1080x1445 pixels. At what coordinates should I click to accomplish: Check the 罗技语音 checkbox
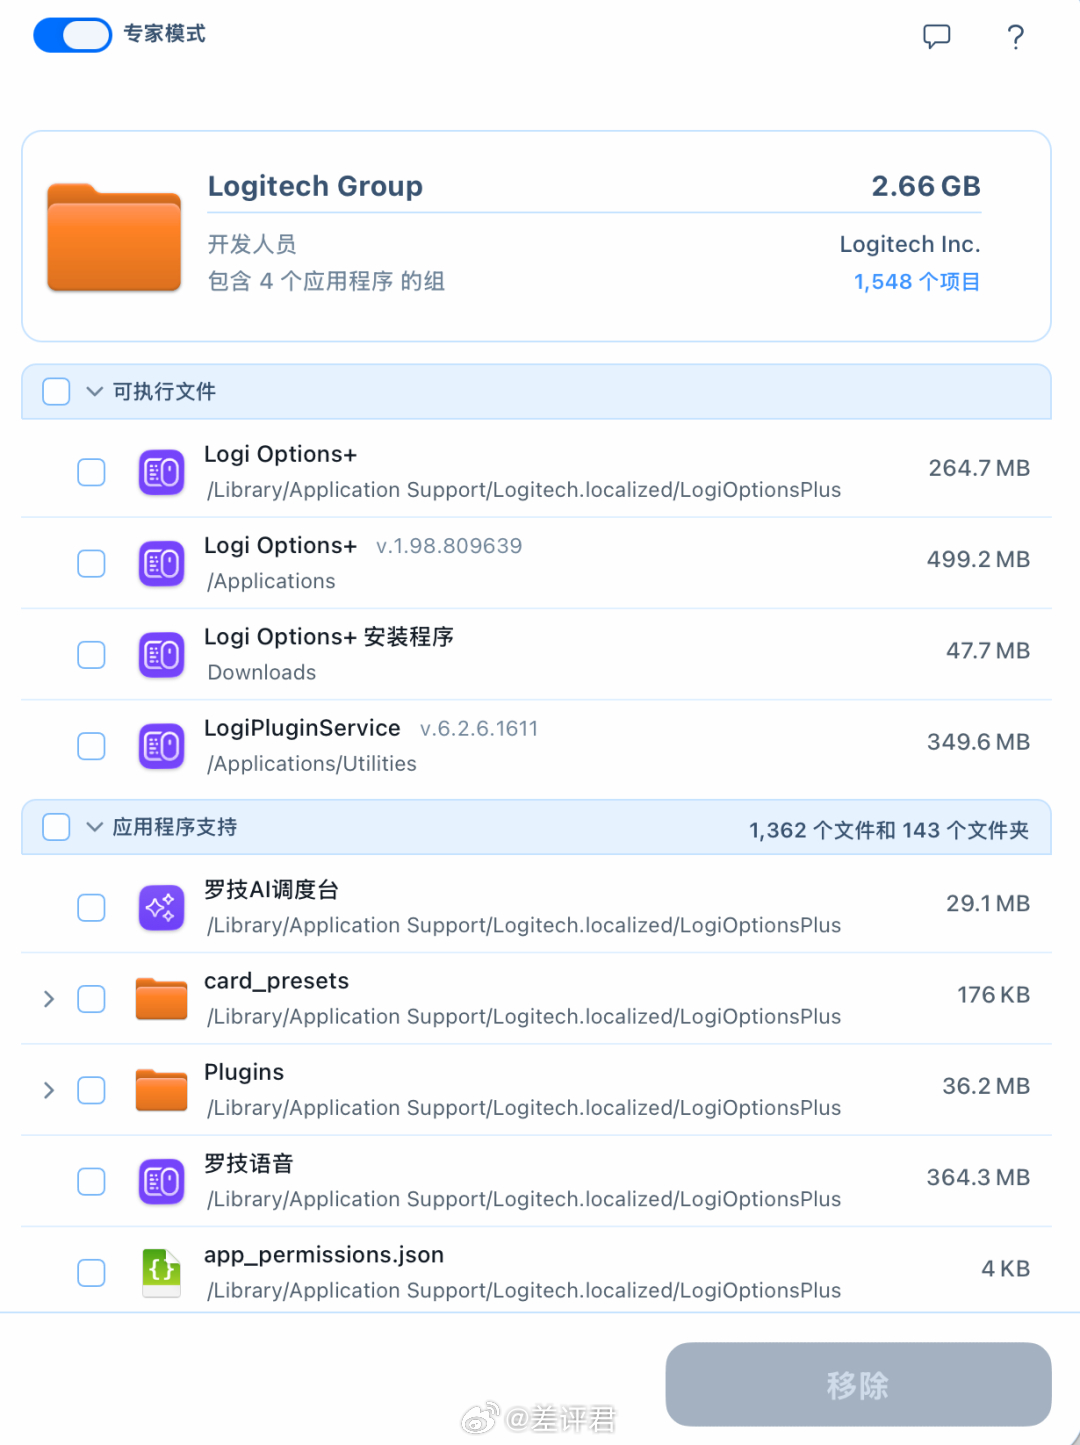[91, 1182]
